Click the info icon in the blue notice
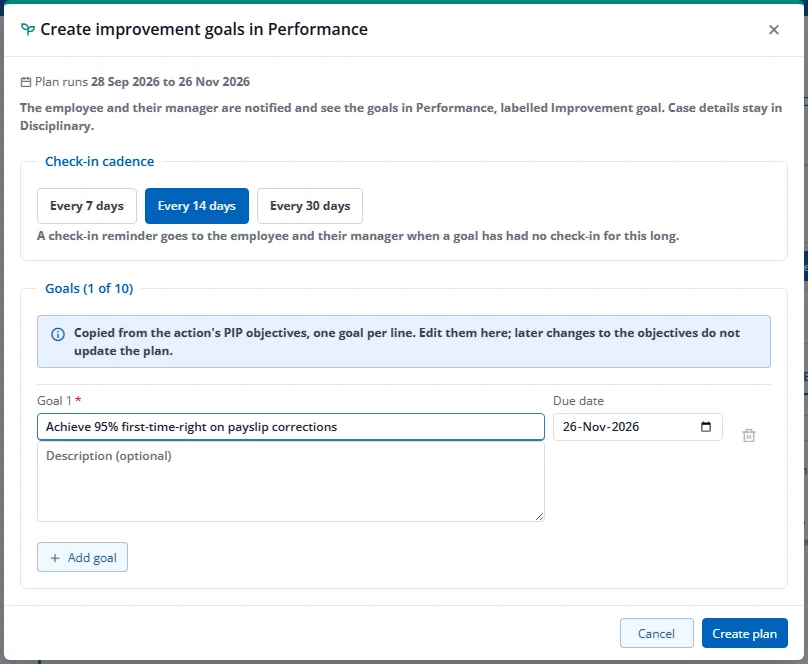The image size is (808, 664). (x=58, y=334)
